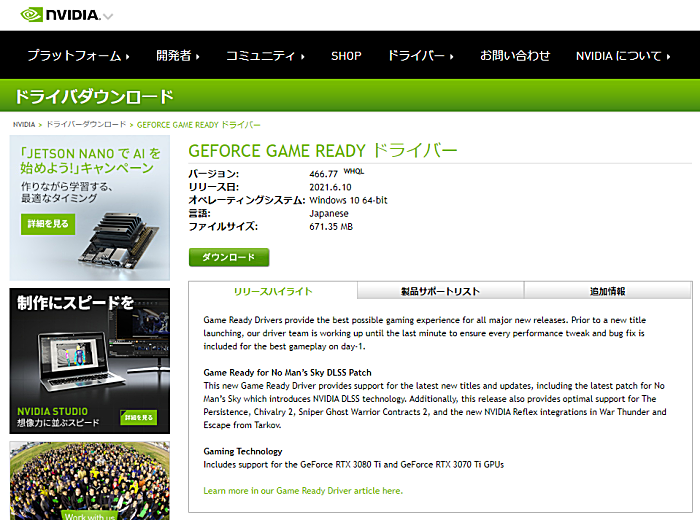Open the Game Ready Driver article link

303,491
